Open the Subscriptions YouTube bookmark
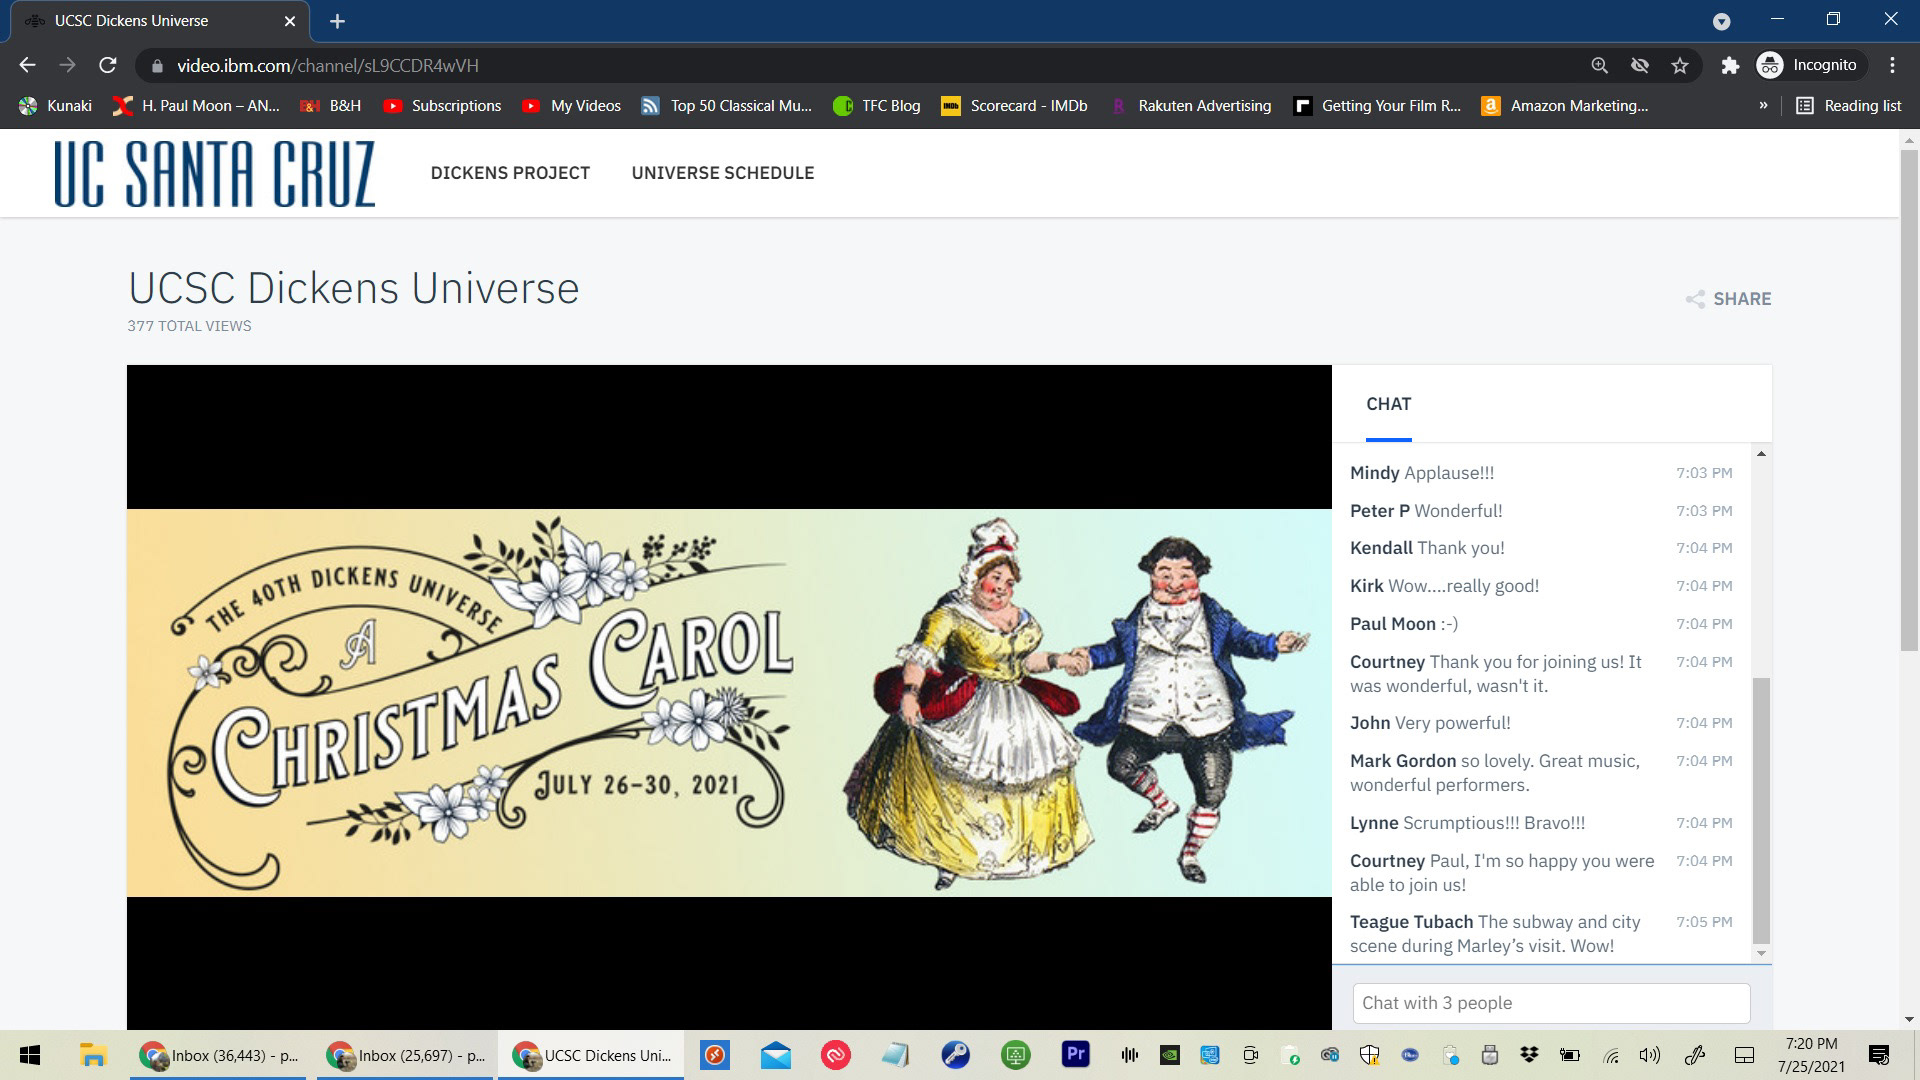This screenshot has width=1920, height=1080. click(442, 105)
